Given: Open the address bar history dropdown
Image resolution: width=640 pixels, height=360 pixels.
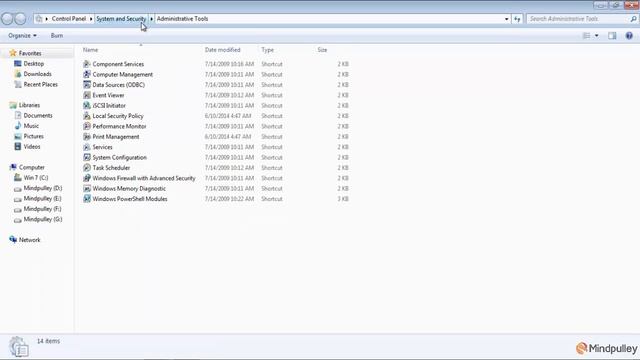Looking at the screenshot, I should coord(507,19).
